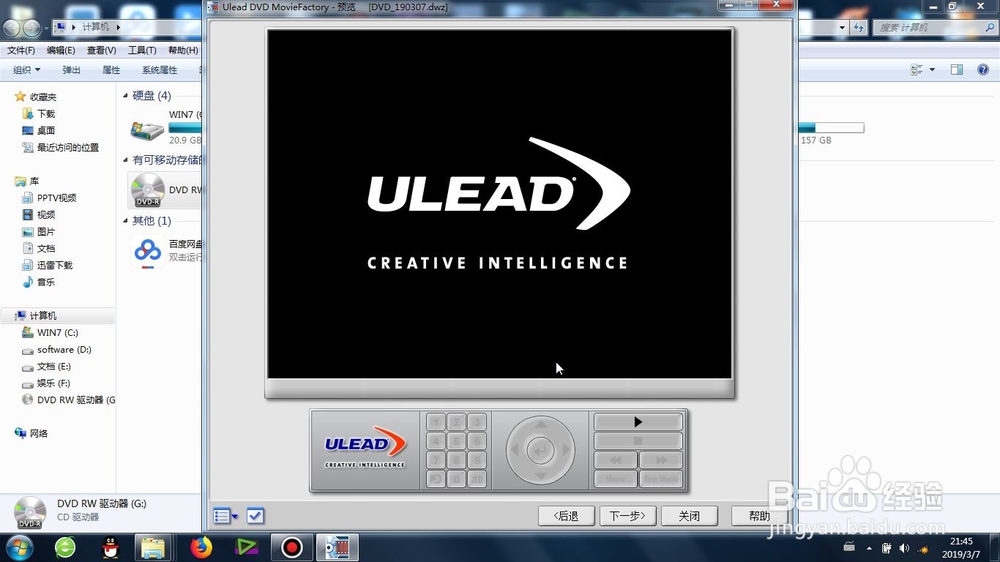Image resolution: width=1000 pixels, height=562 pixels.
Task: Open the project settings list dropdown icon
Action: [225, 515]
